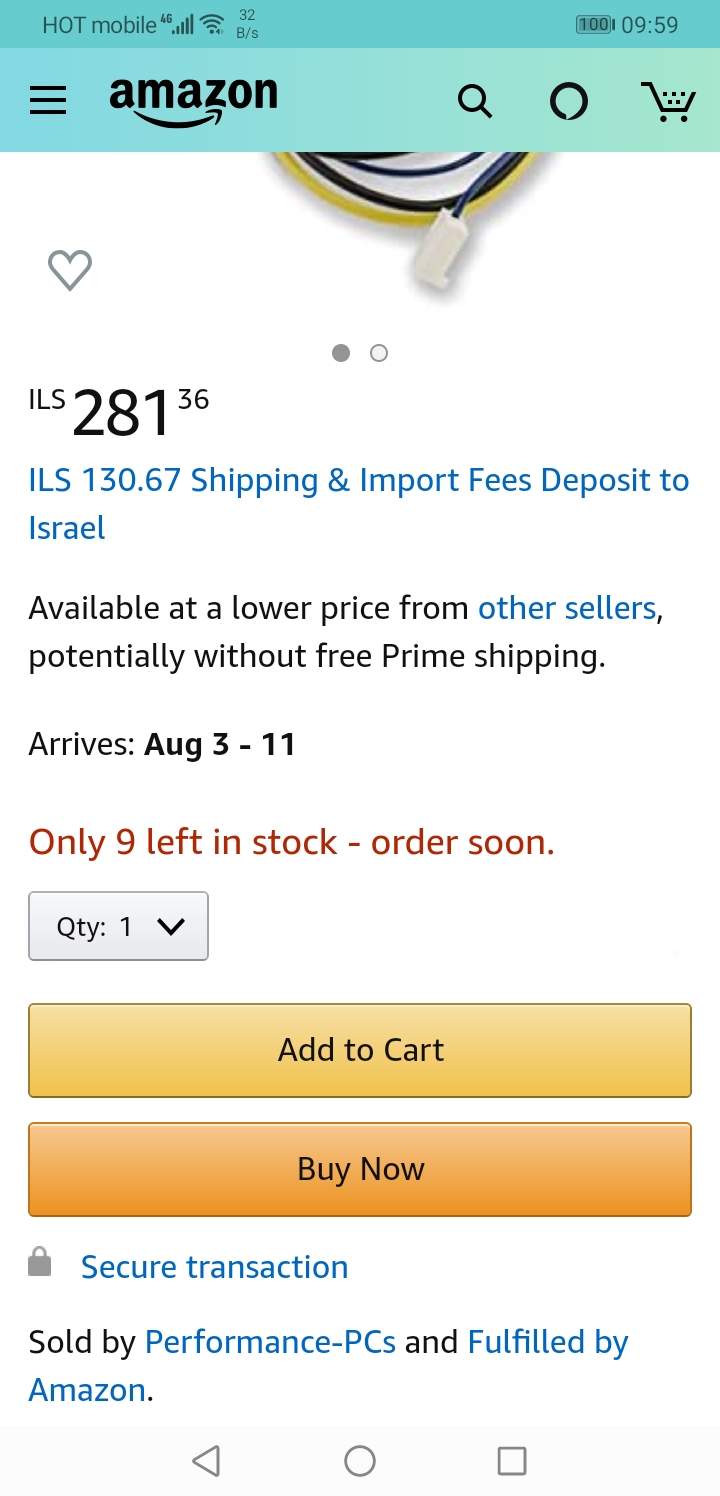View other sellers offers link
This screenshot has width=720, height=1496.
click(x=567, y=608)
